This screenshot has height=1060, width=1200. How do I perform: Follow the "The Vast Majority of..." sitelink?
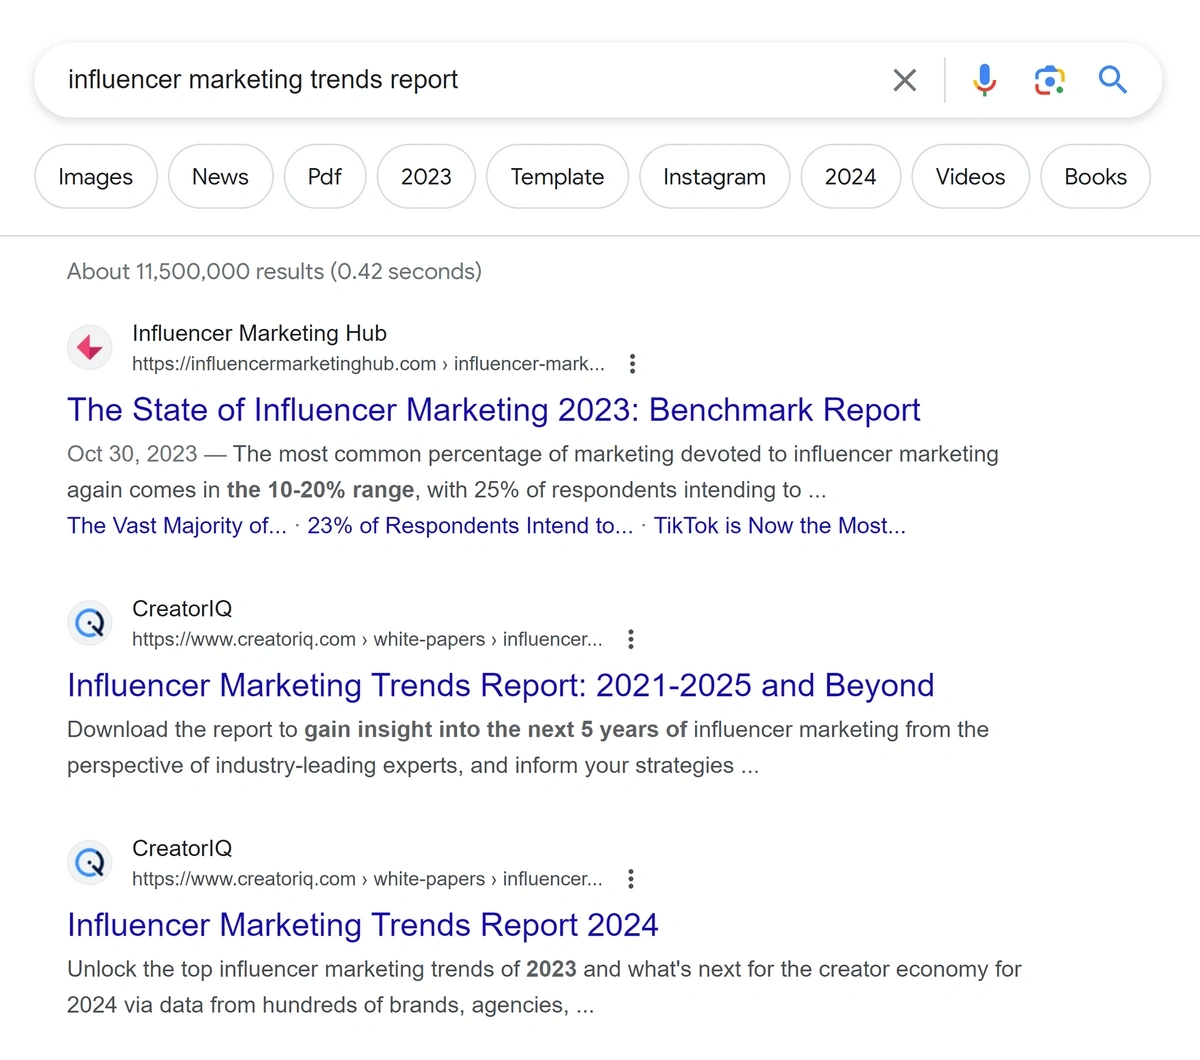tap(177, 526)
